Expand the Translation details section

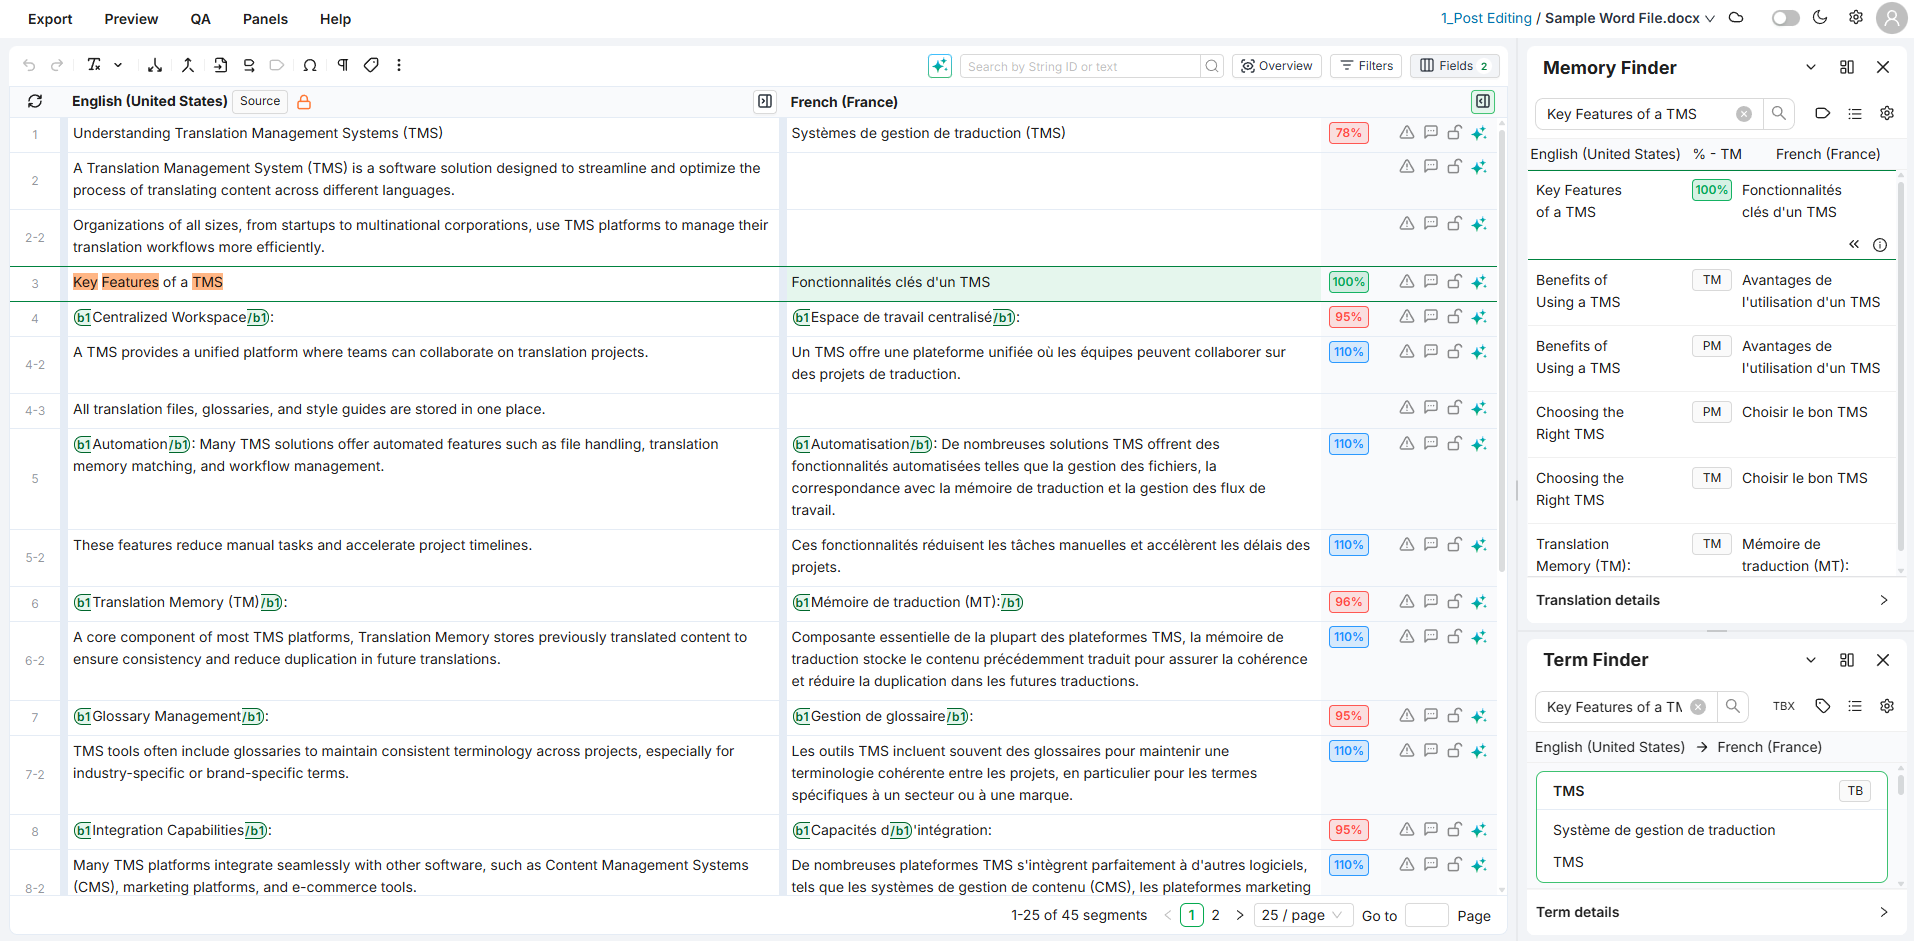point(1711,600)
